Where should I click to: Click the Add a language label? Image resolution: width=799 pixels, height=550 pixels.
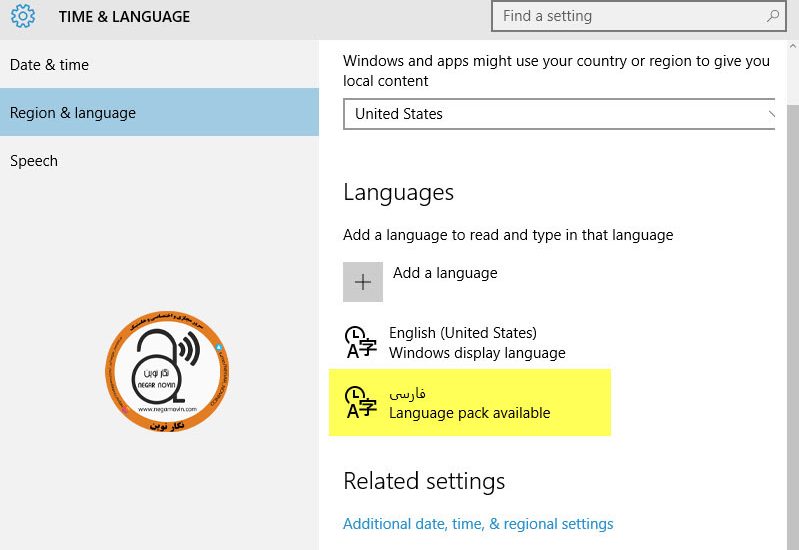click(x=445, y=273)
